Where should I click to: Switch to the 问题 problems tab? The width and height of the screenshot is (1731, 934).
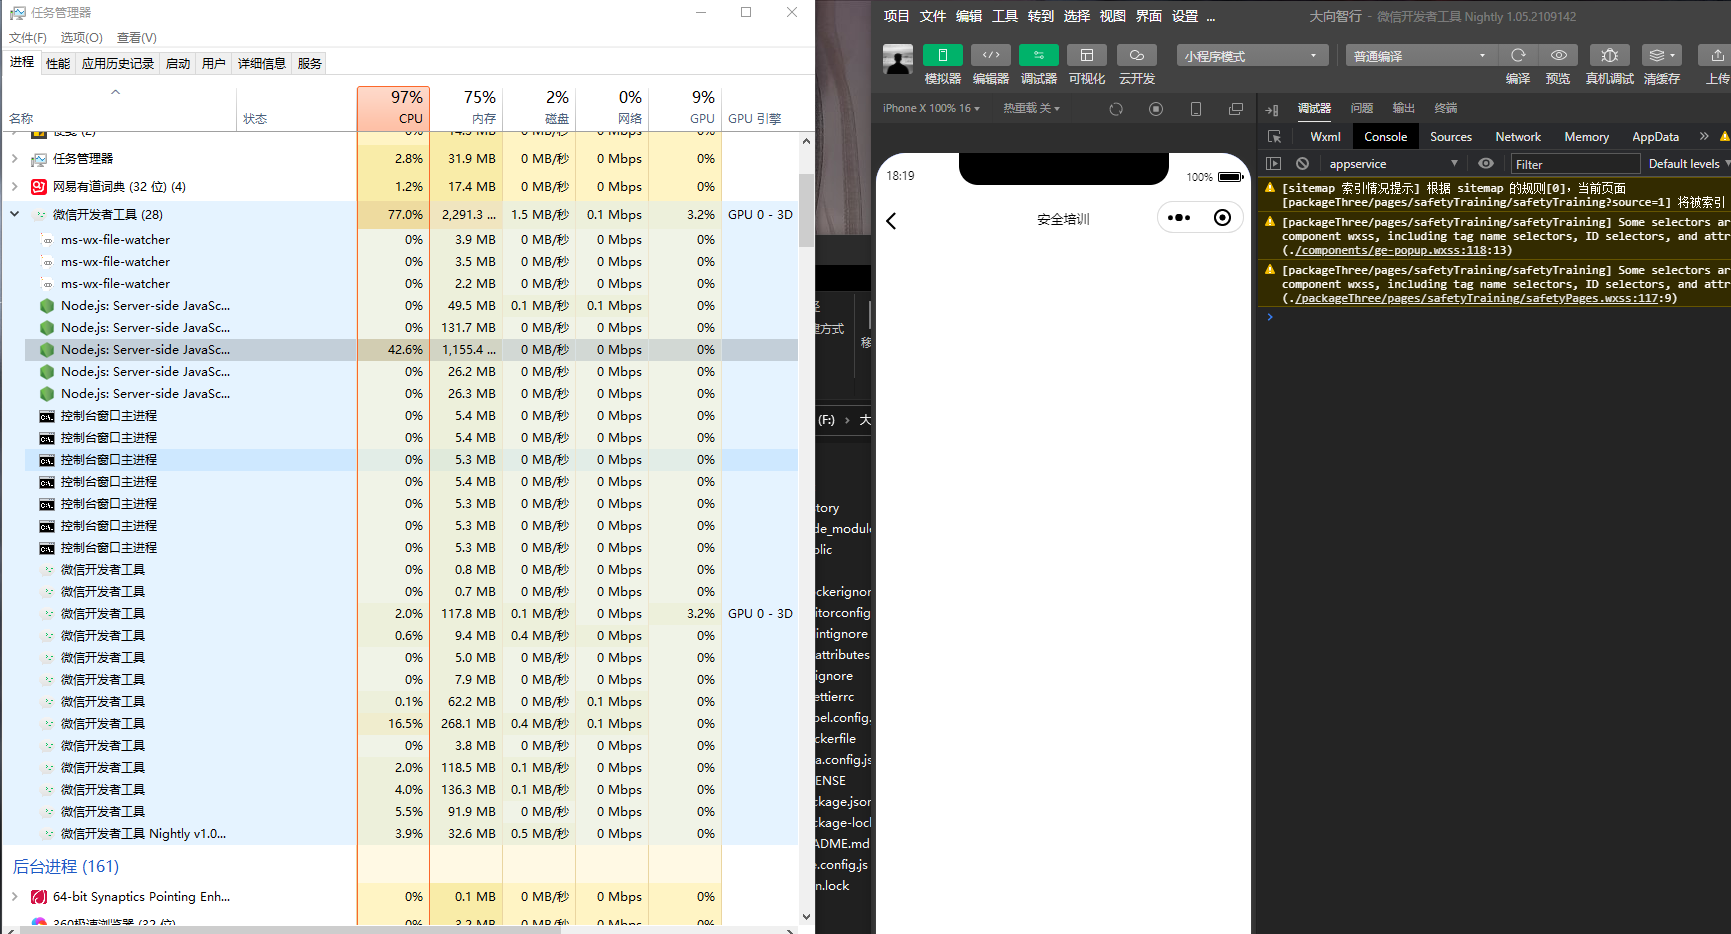[x=1362, y=108]
